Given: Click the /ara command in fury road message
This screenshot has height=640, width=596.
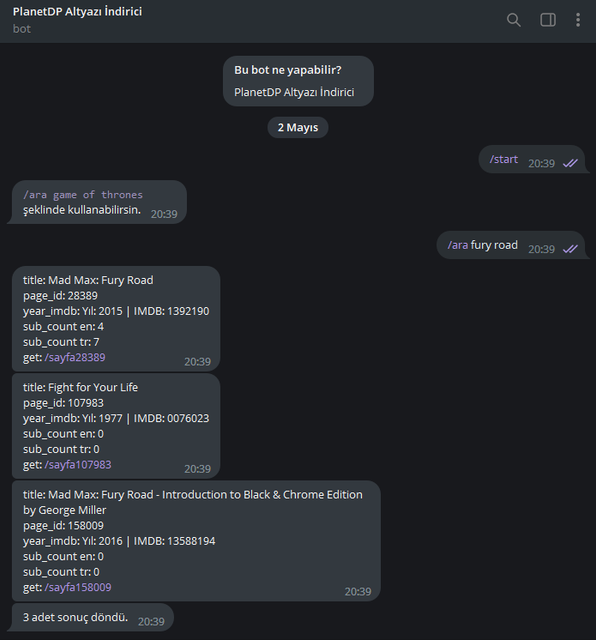Looking at the screenshot, I should pyautogui.click(x=458, y=245).
